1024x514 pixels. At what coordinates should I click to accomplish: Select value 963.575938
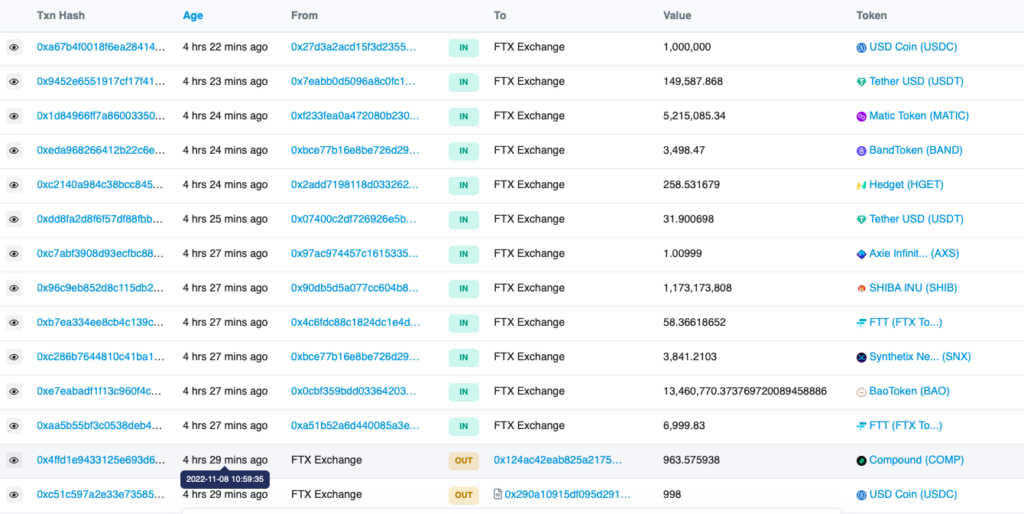coord(691,460)
